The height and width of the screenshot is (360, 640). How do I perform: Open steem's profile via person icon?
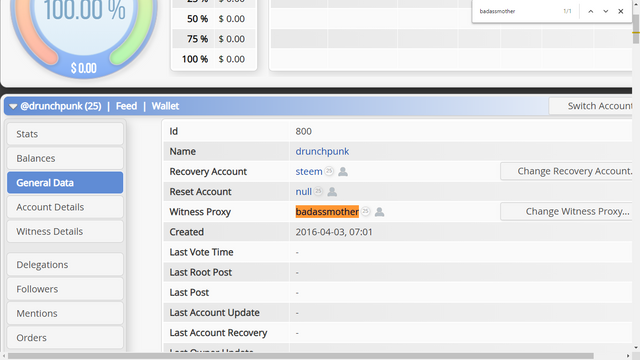pos(343,171)
